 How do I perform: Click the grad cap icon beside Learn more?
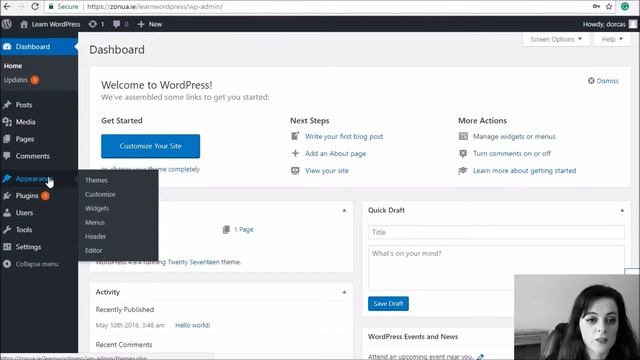pyautogui.click(x=463, y=171)
